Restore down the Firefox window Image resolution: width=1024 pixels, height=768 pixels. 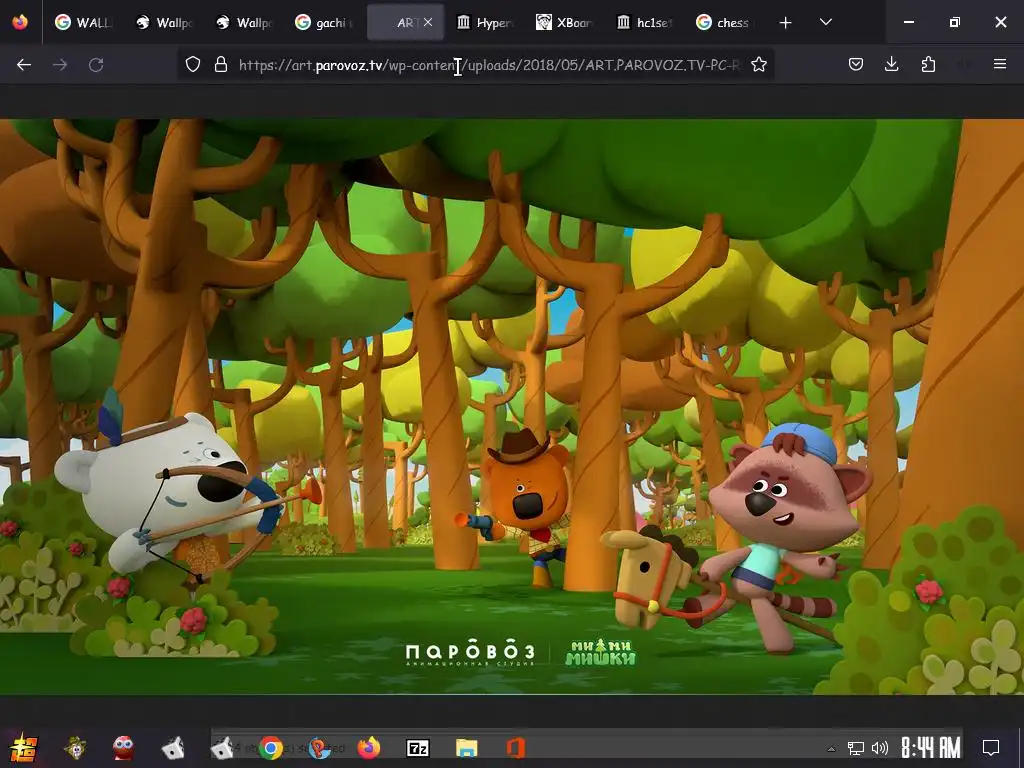click(x=955, y=22)
